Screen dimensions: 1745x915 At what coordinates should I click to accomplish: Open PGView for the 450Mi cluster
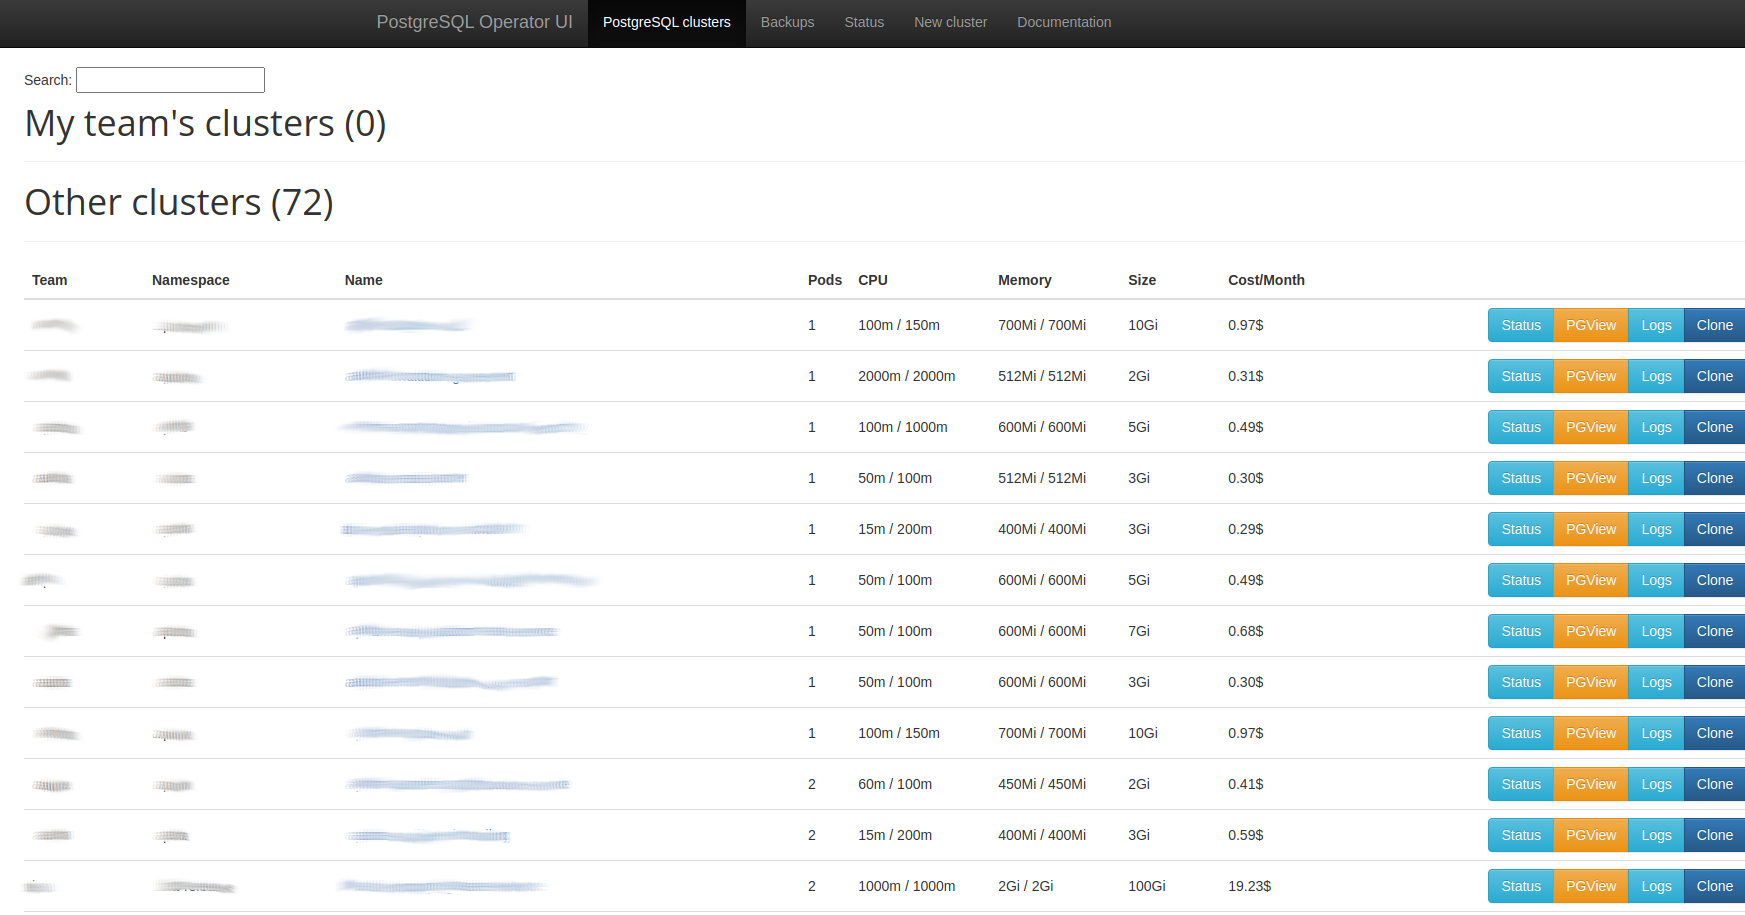pyautogui.click(x=1591, y=784)
